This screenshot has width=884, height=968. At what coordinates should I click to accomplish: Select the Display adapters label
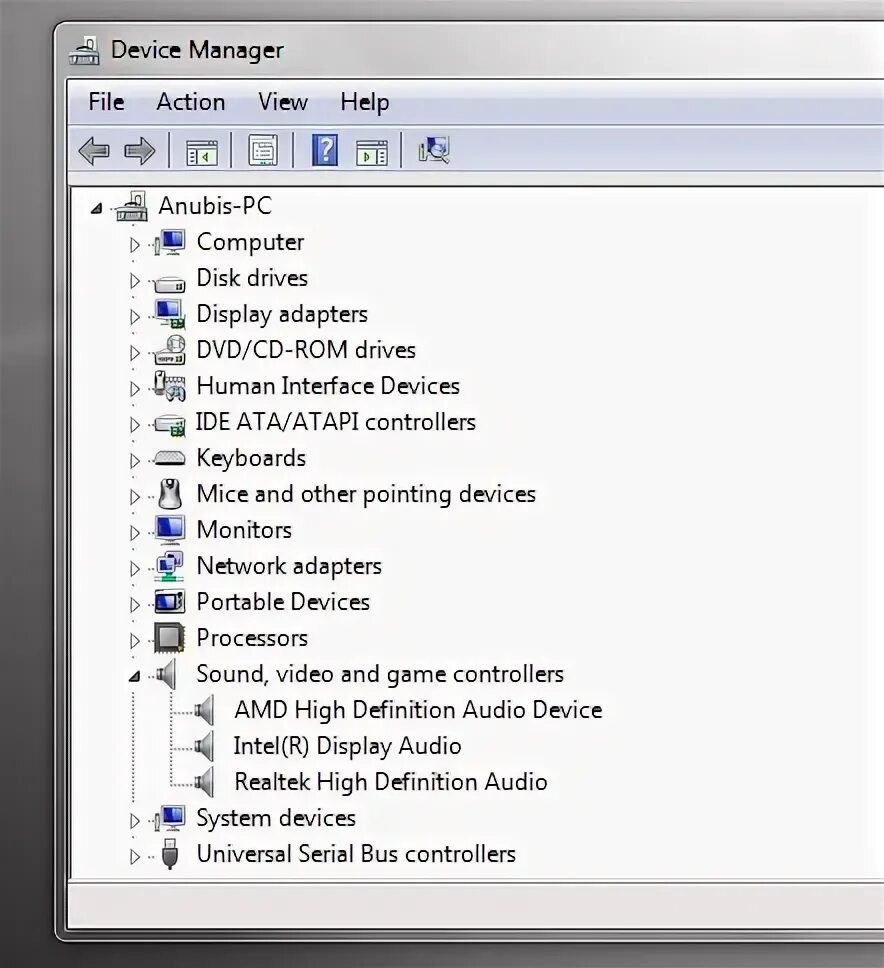click(282, 314)
